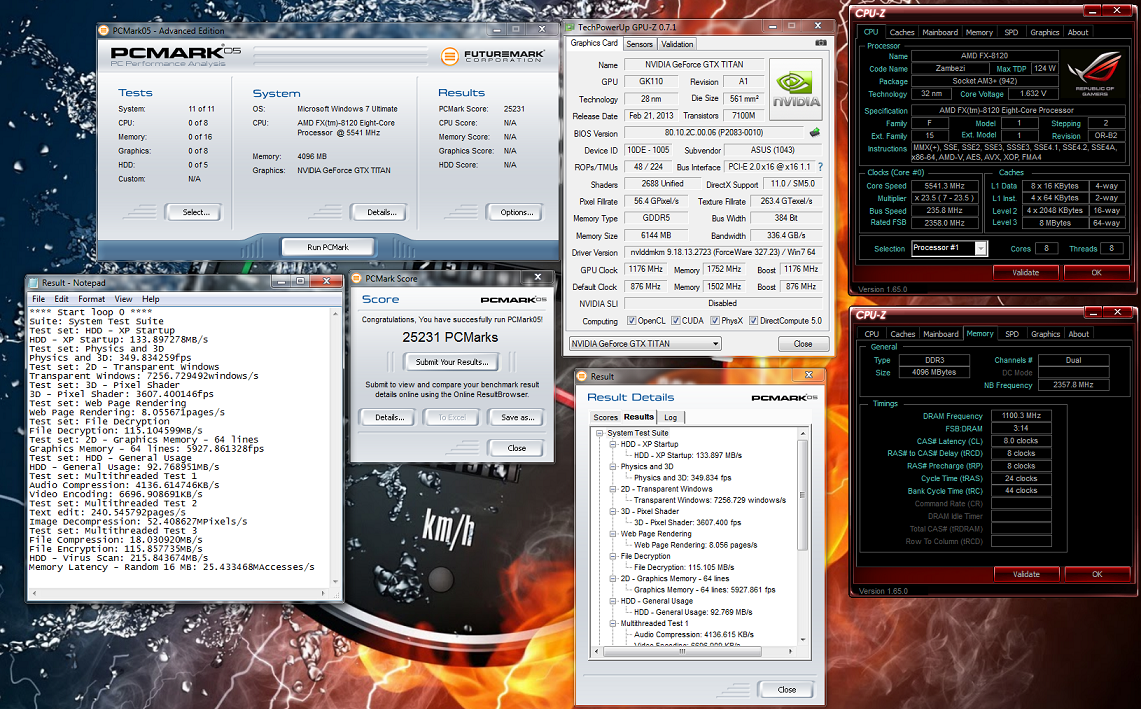Screen dimensions: 1141x709
Task: Open the Scores tab in Result Details
Action: coord(605,417)
